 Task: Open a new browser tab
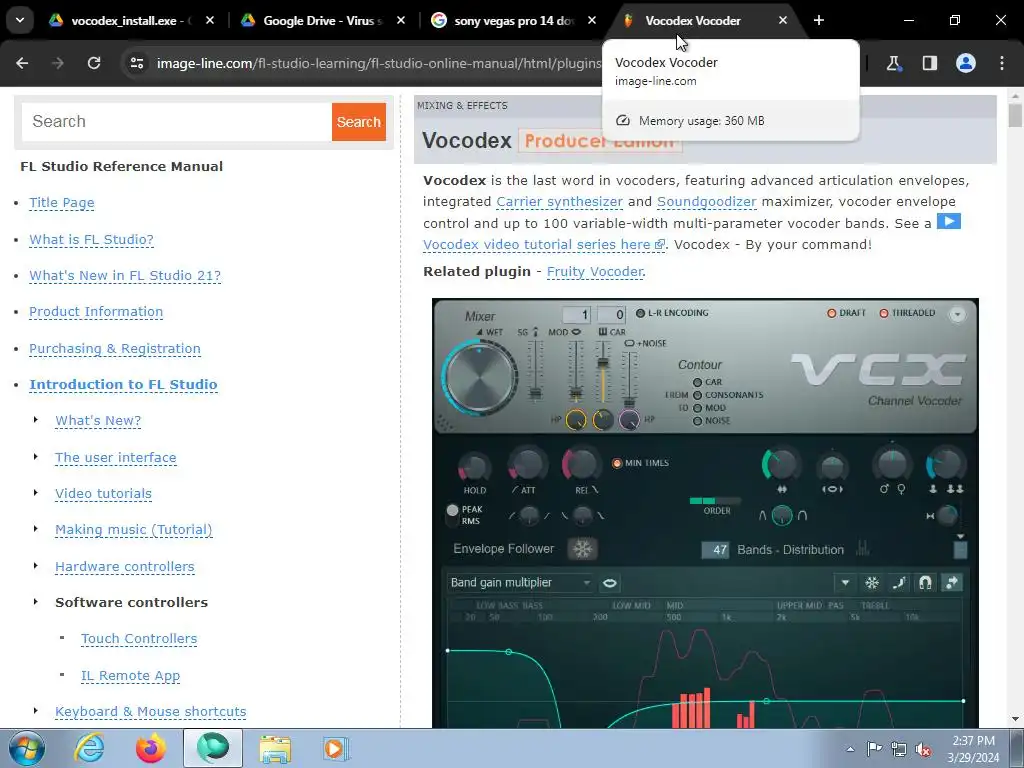point(818,20)
